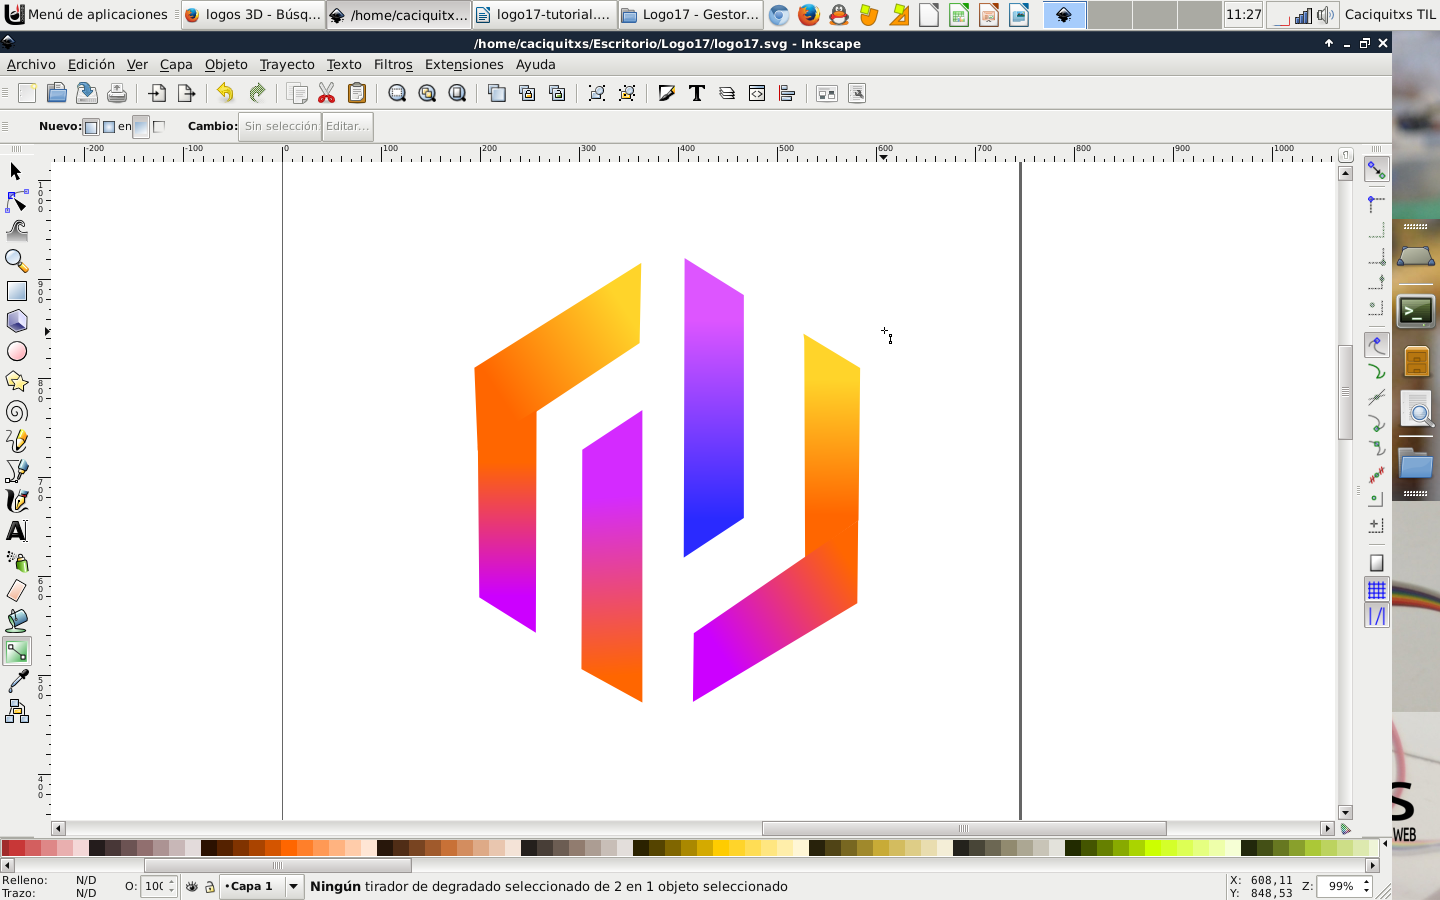Image resolution: width=1440 pixels, height=900 pixels.
Task: Select the Zoom magnifier tool
Action: click(x=16, y=261)
